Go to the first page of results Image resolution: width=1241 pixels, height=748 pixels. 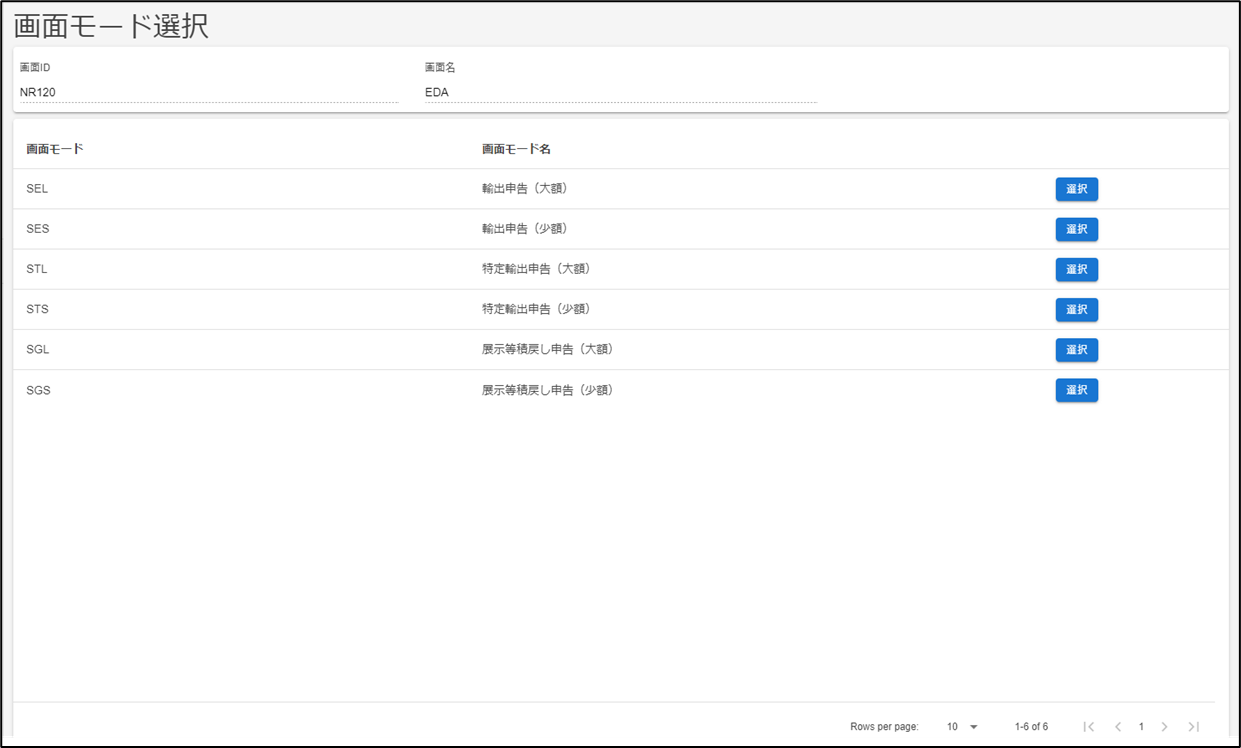pos(1089,727)
